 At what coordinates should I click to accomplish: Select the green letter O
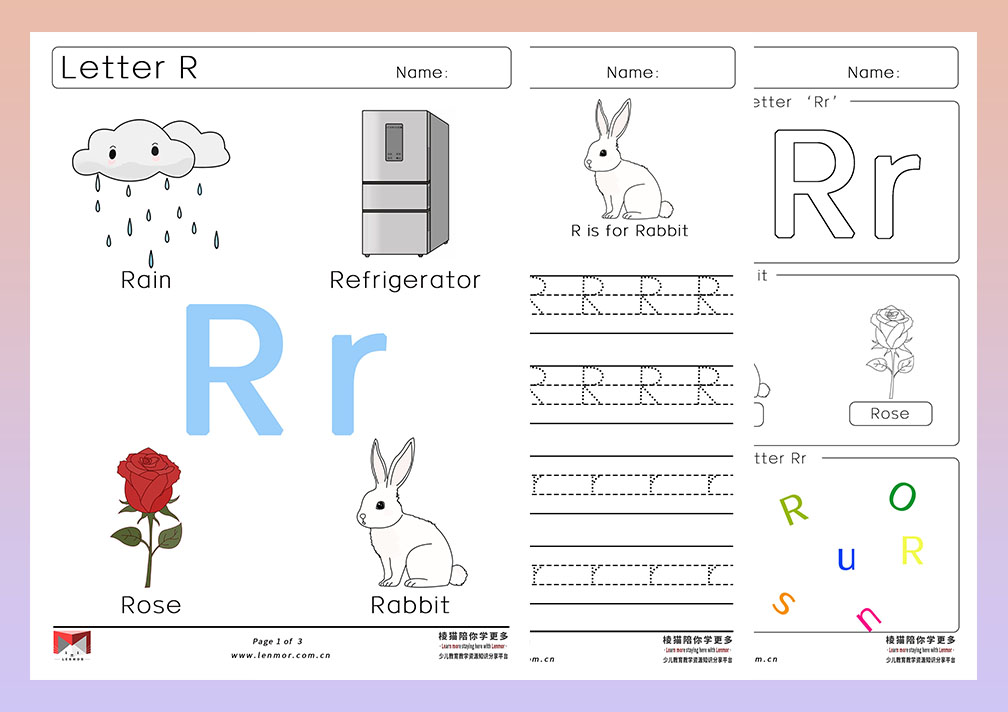(902, 496)
